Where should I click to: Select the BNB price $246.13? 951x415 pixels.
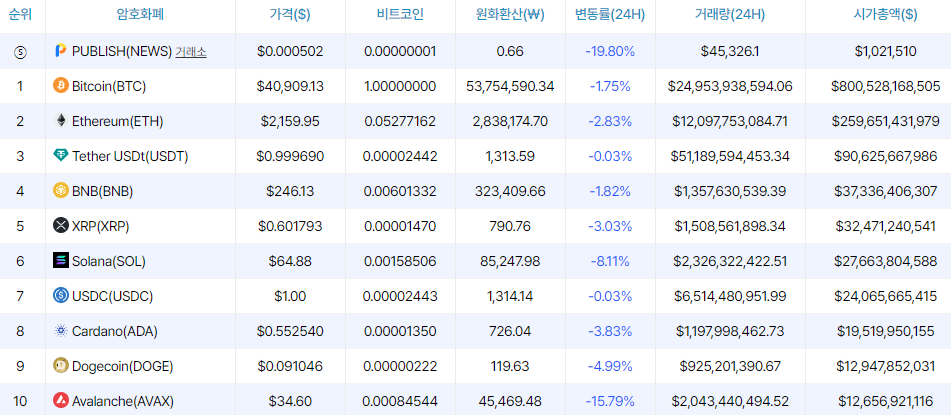pos(290,191)
